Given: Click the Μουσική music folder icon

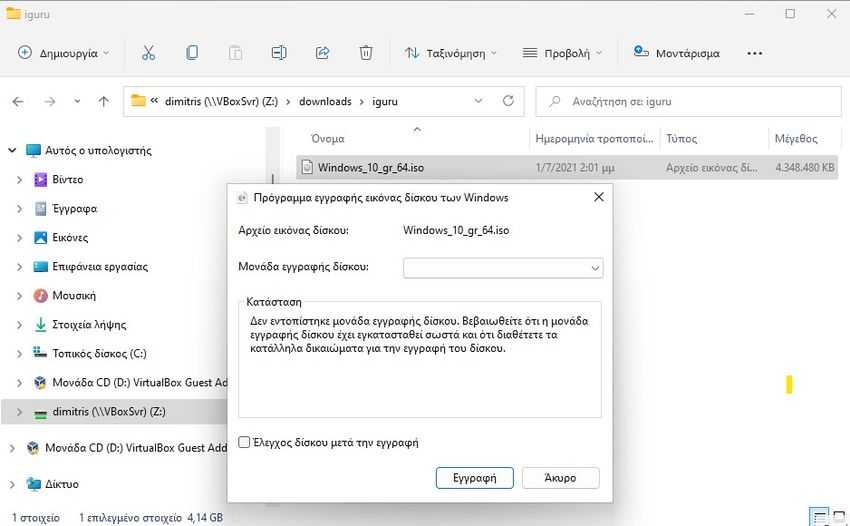Looking at the screenshot, I should [x=41, y=296].
